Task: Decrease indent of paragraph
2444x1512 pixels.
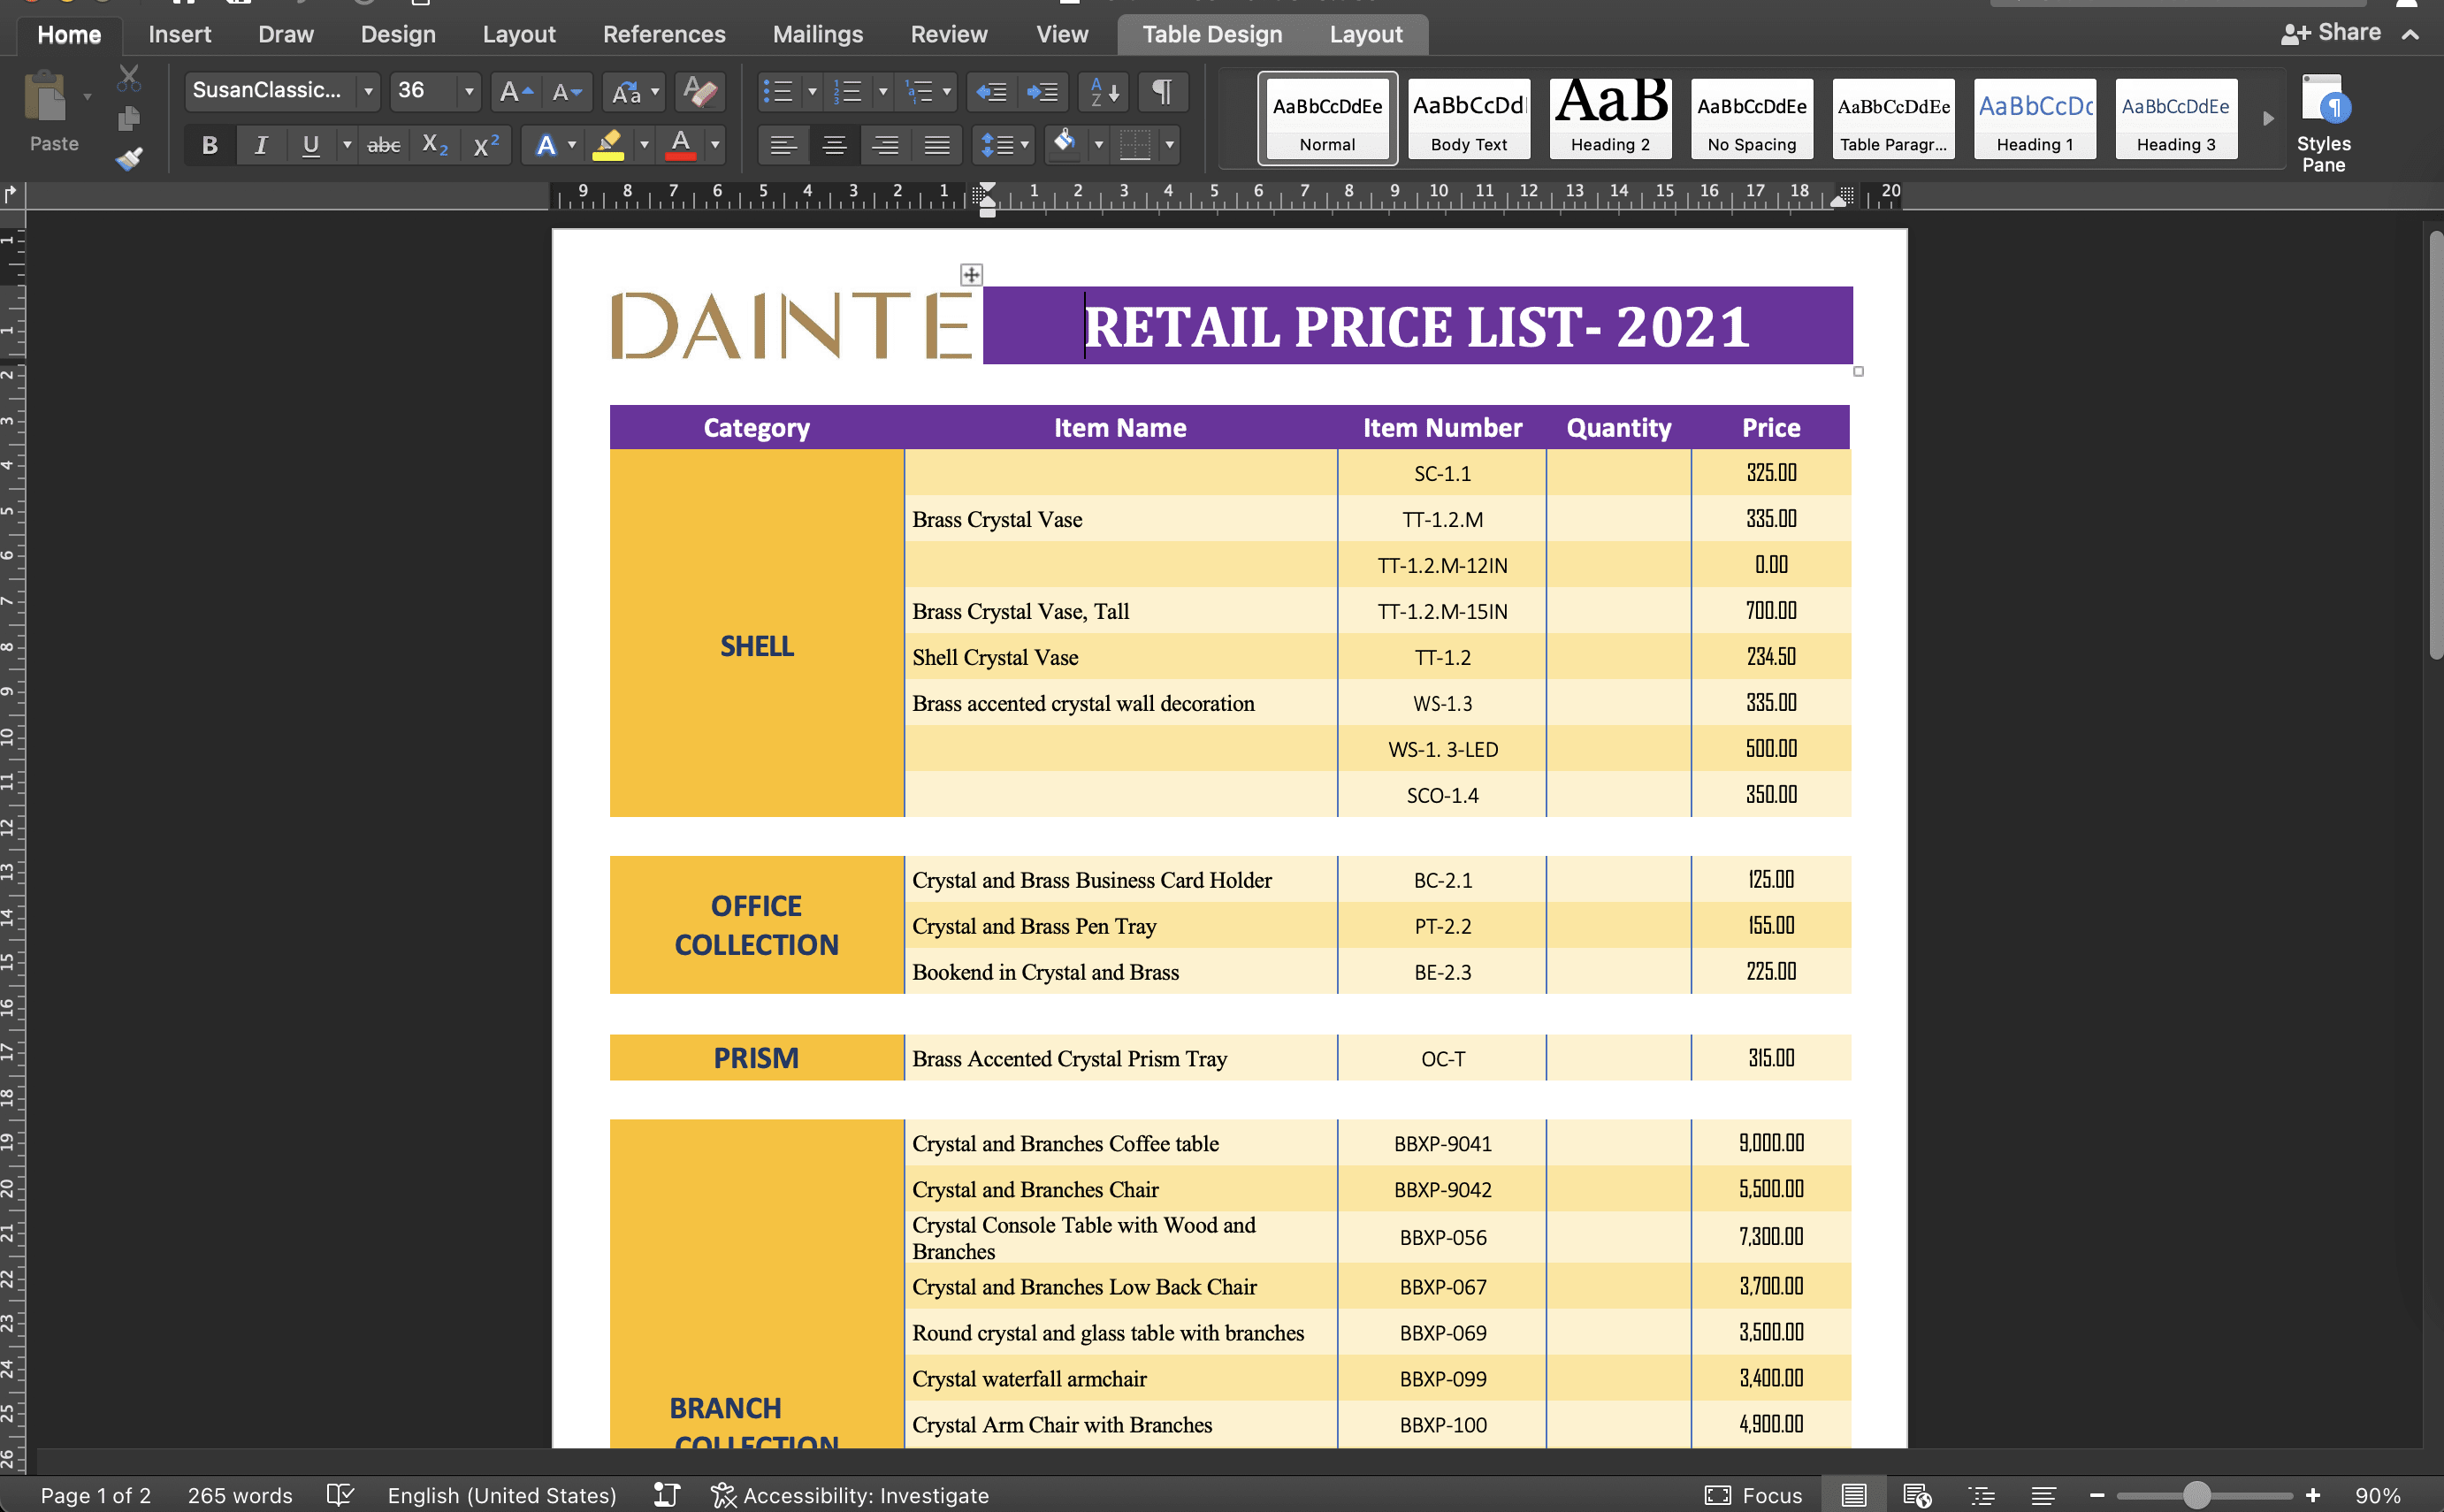Action: pos(991,92)
